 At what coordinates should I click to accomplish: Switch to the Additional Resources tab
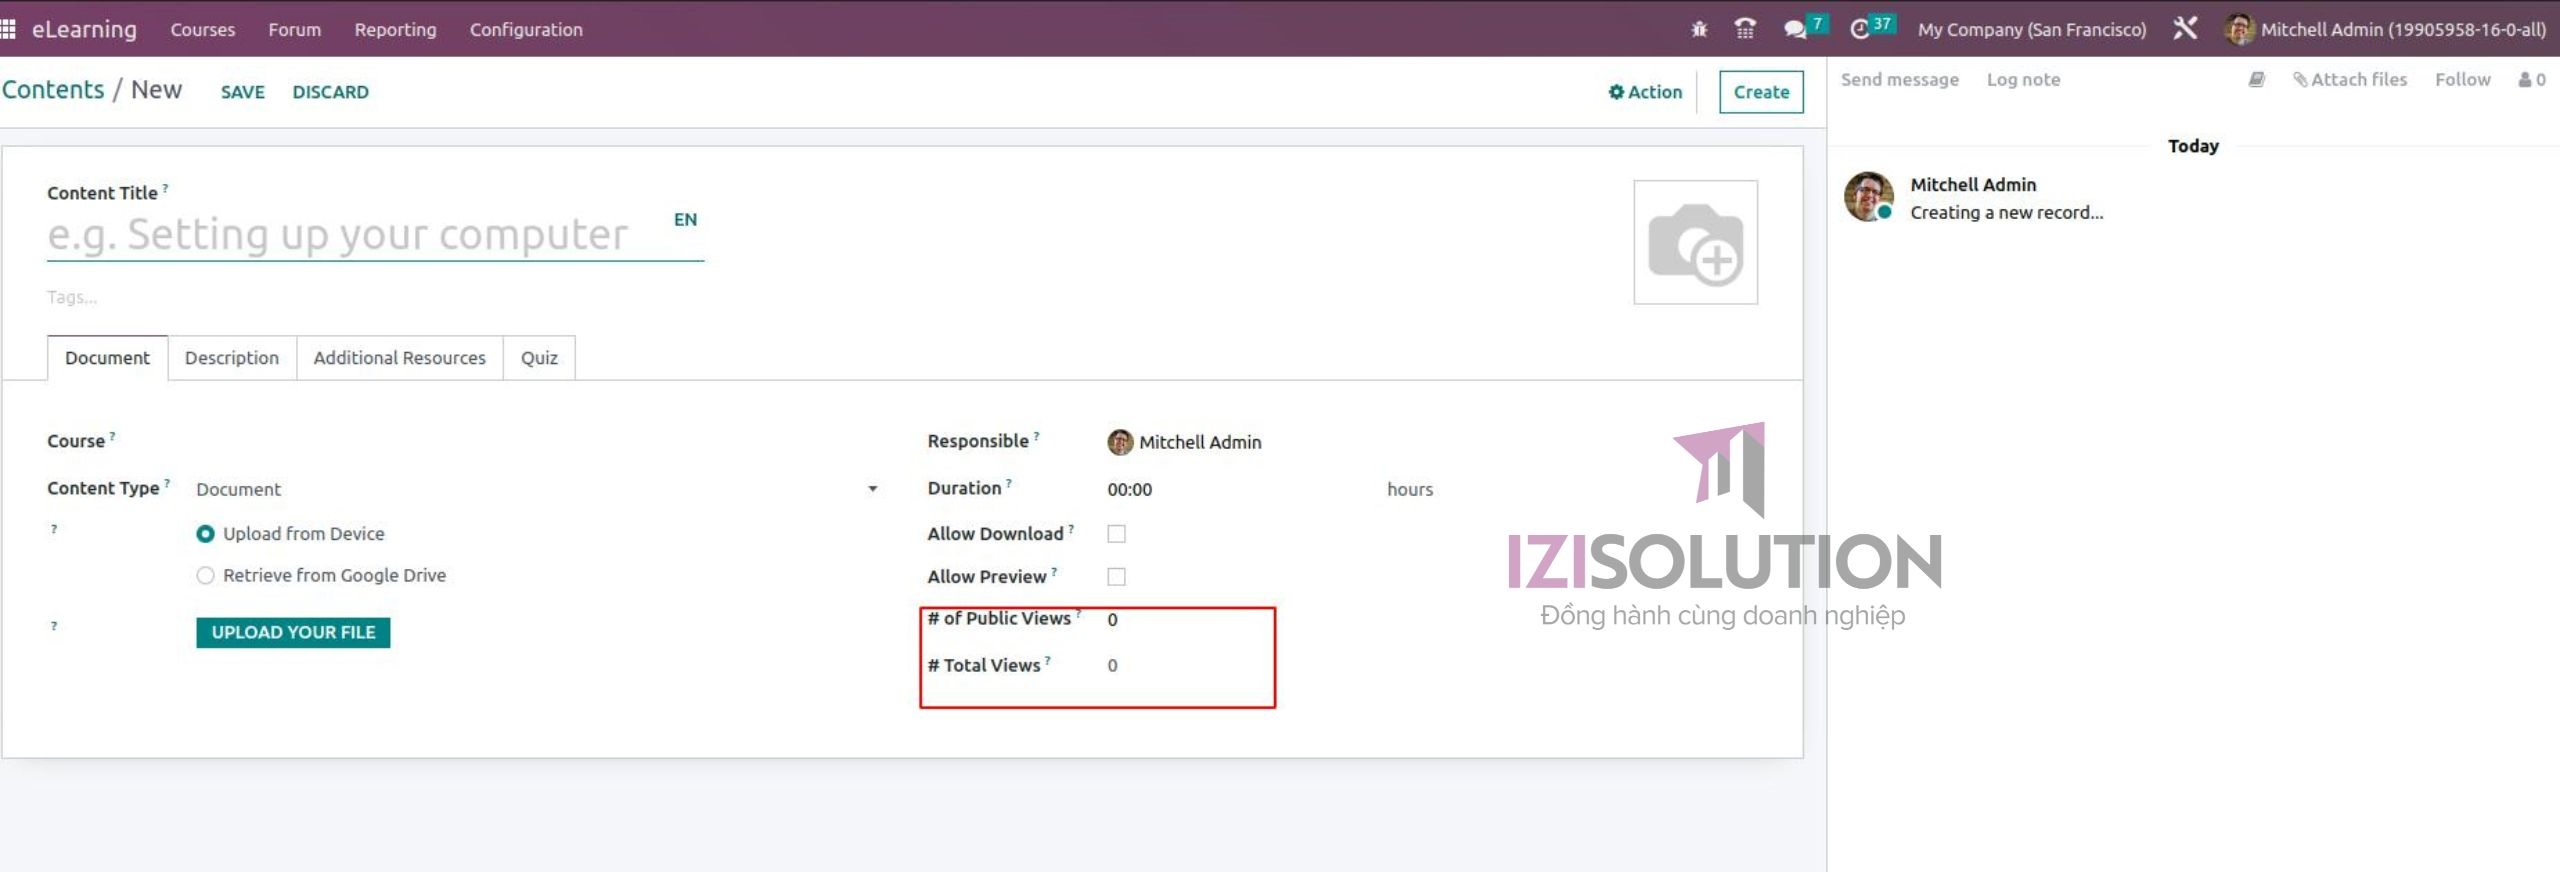point(399,358)
